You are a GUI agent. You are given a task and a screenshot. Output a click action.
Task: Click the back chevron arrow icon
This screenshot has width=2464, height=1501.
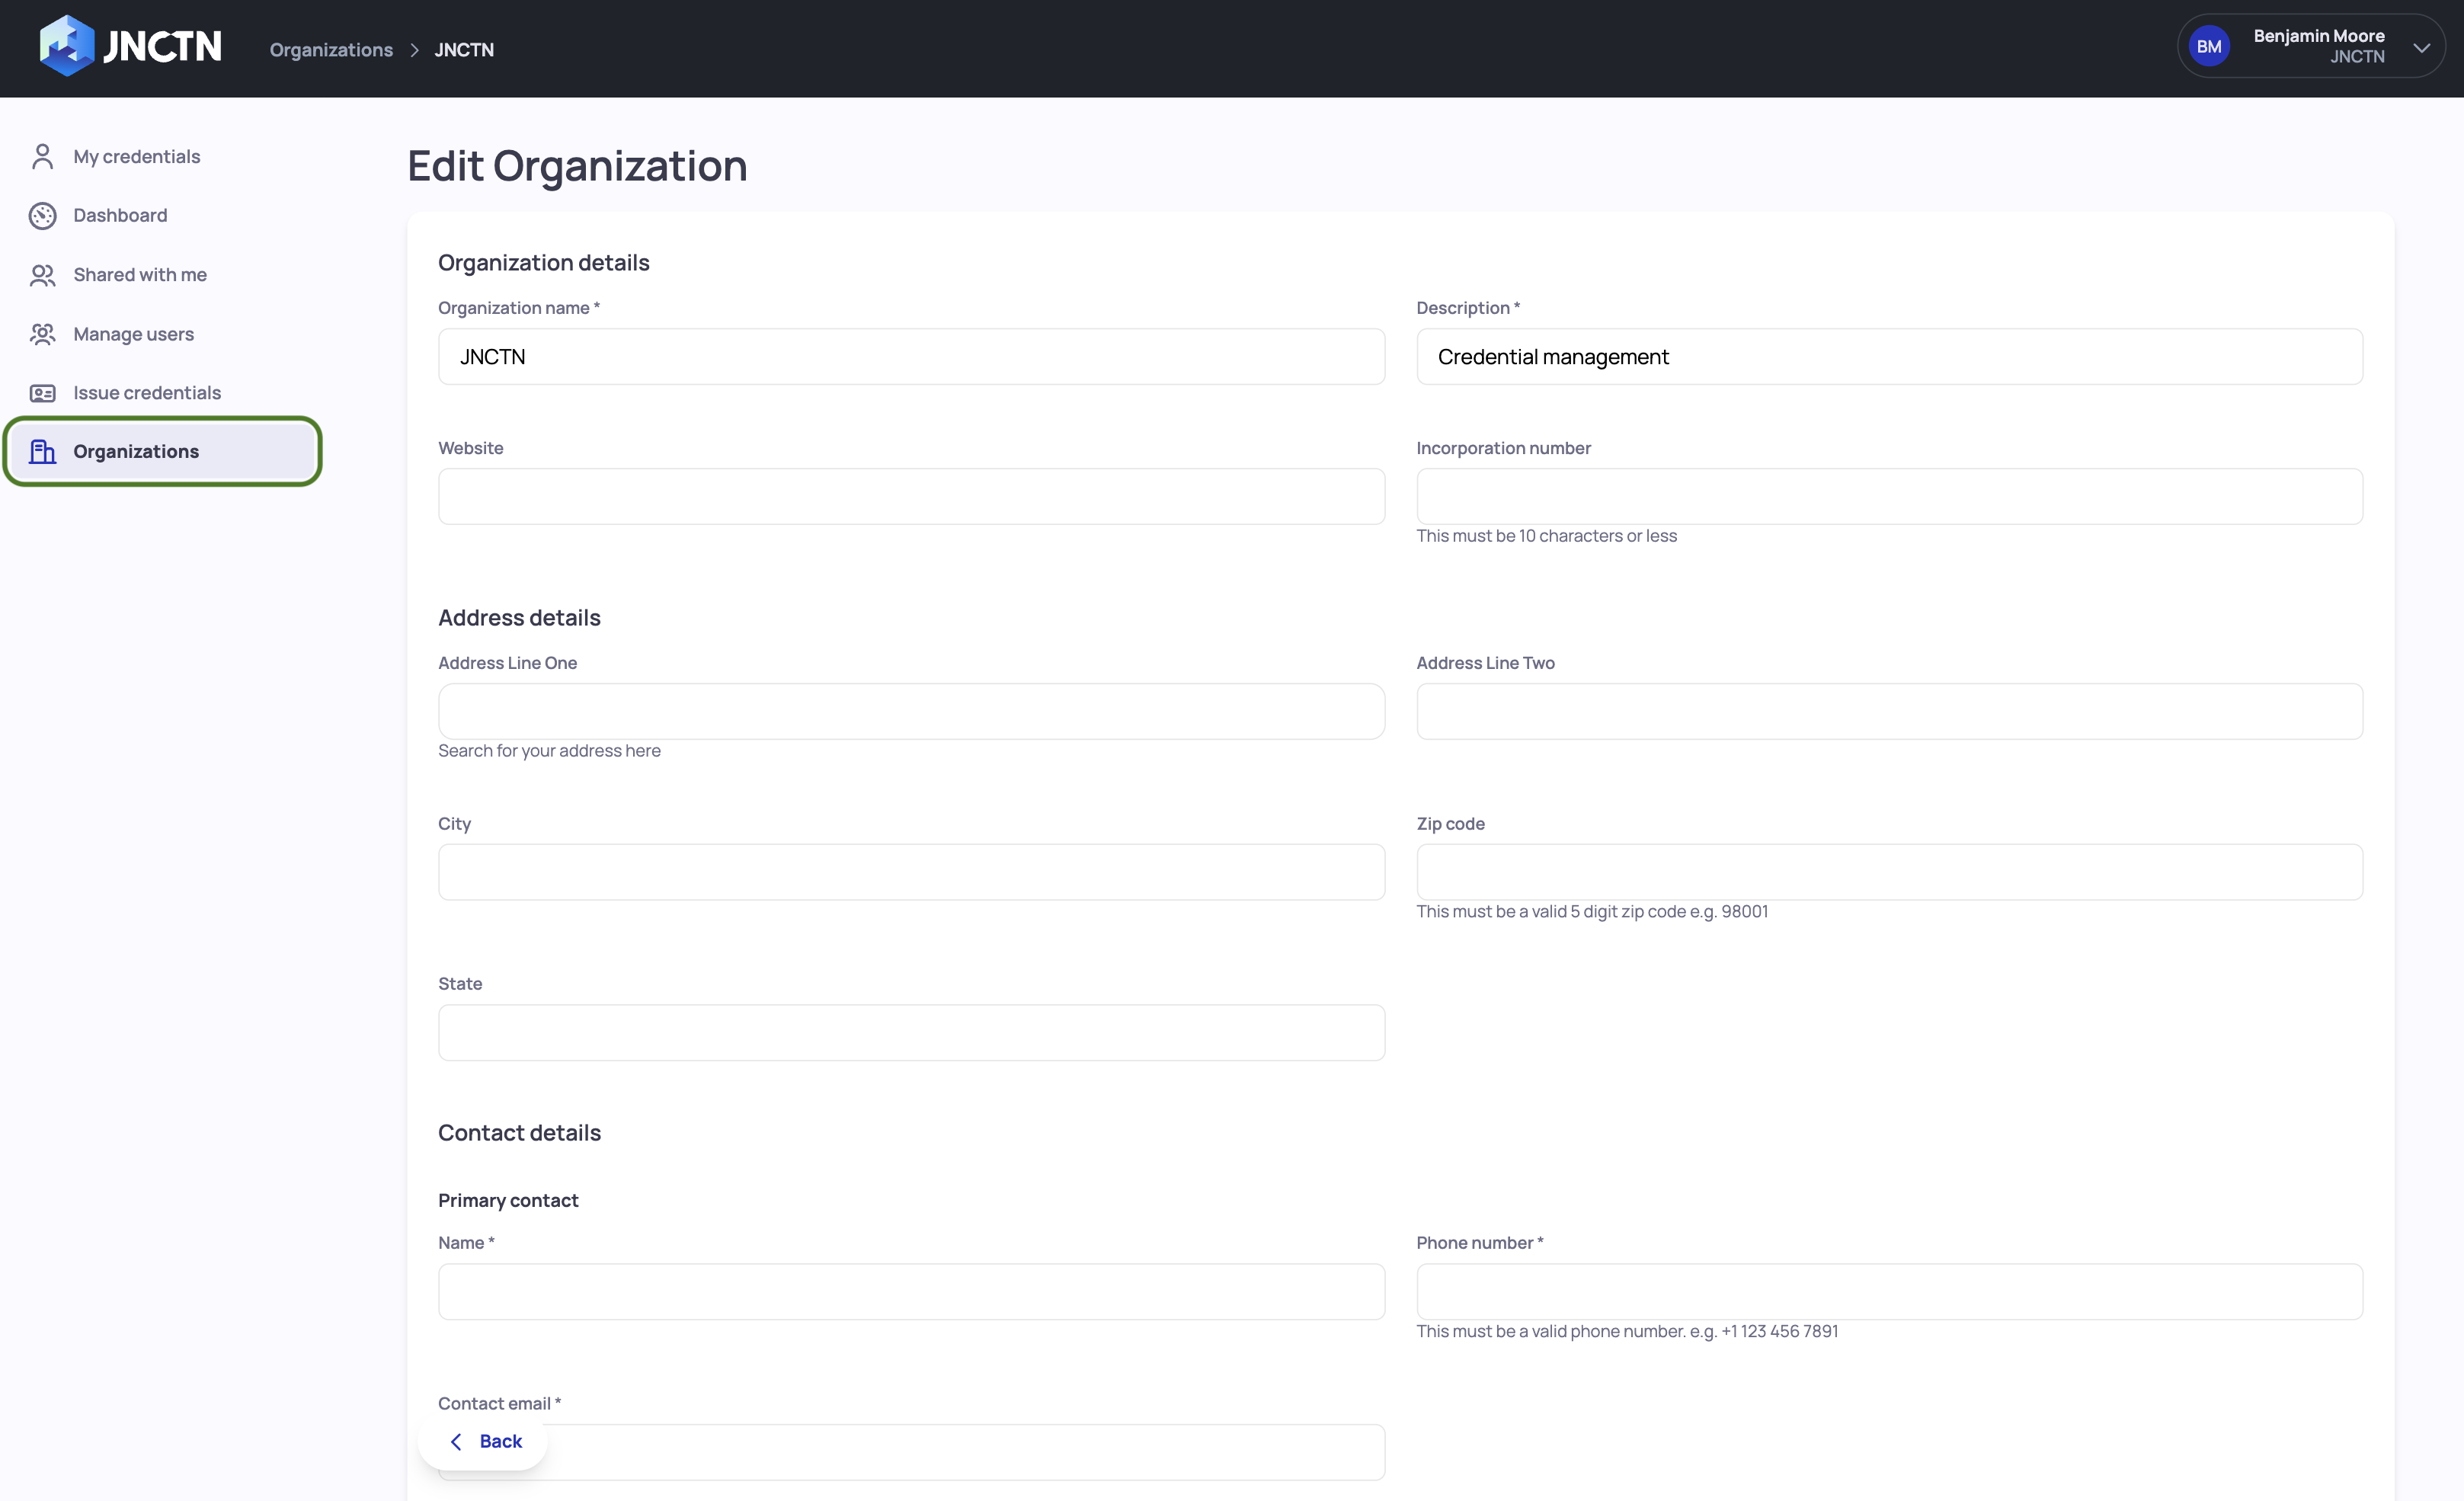point(456,1441)
